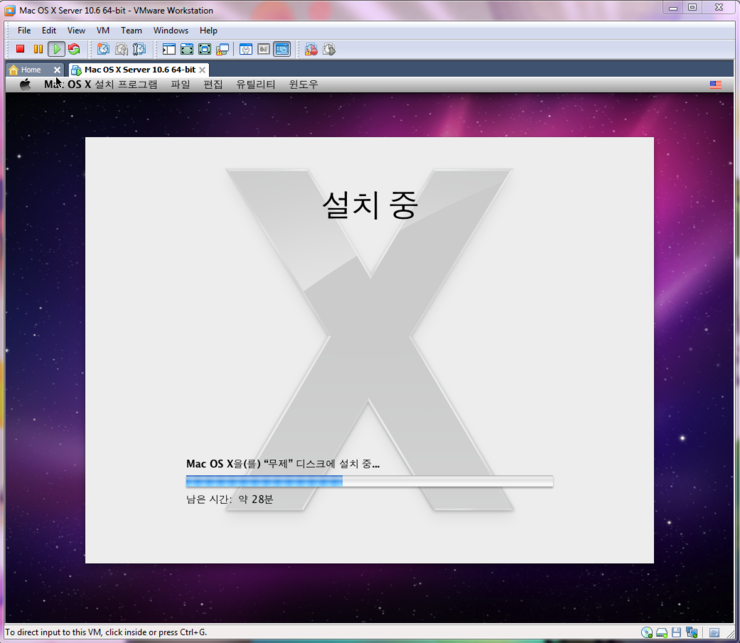Click the 남은 시간: 약 28분 text
This screenshot has height=643, width=740.
[229, 499]
